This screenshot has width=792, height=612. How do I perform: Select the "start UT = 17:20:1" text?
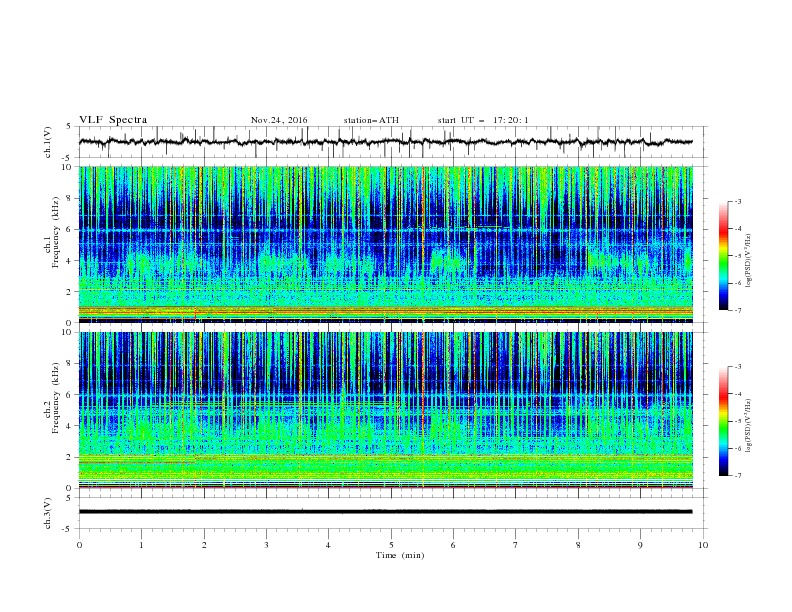click(x=483, y=120)
